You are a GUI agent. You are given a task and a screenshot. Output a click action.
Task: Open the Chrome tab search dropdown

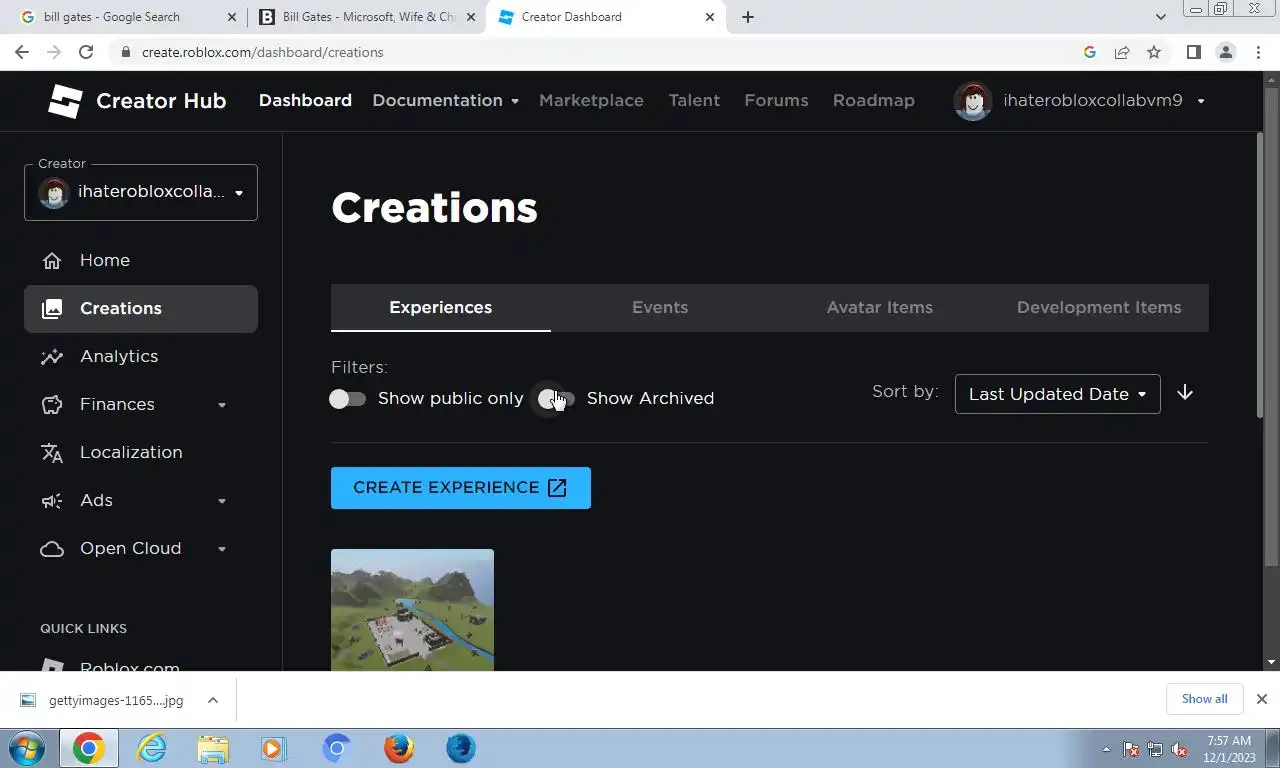pyautogui.click(x=1160, y=17)
